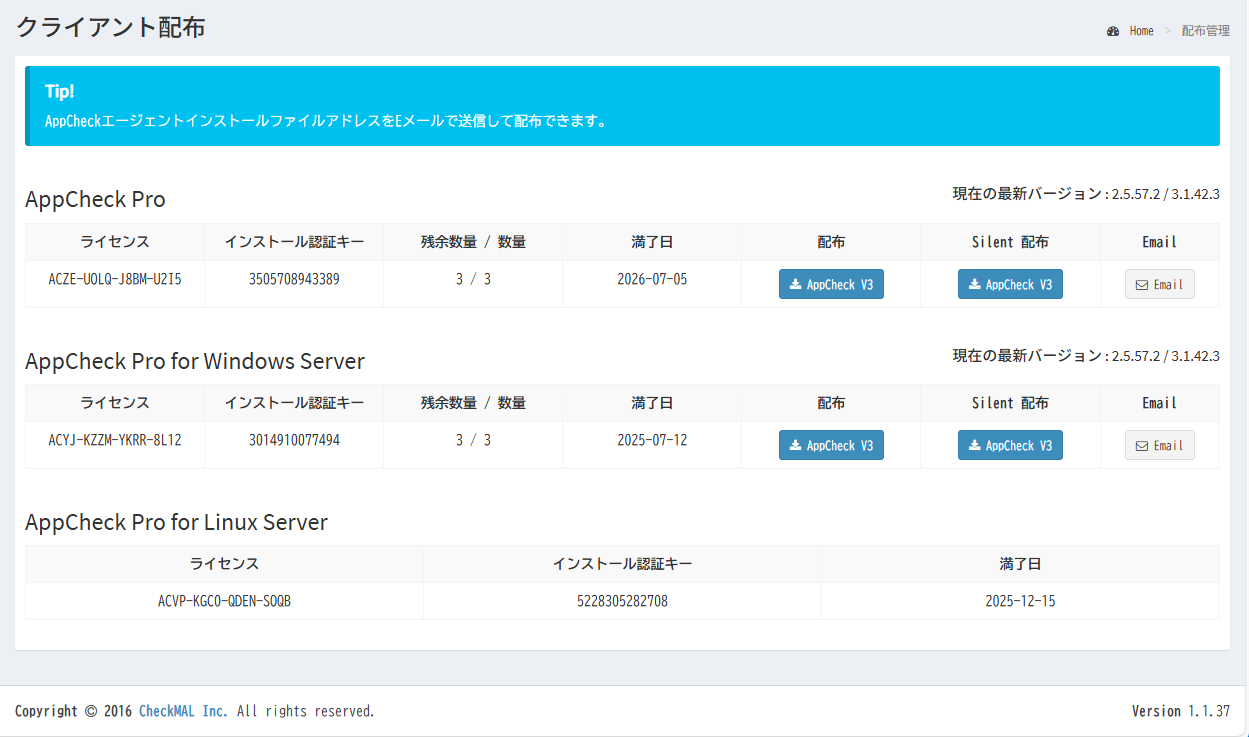Click the クライアント配布 page title
The height and width of the screenshot is (737, 1249).
point(111,27)
